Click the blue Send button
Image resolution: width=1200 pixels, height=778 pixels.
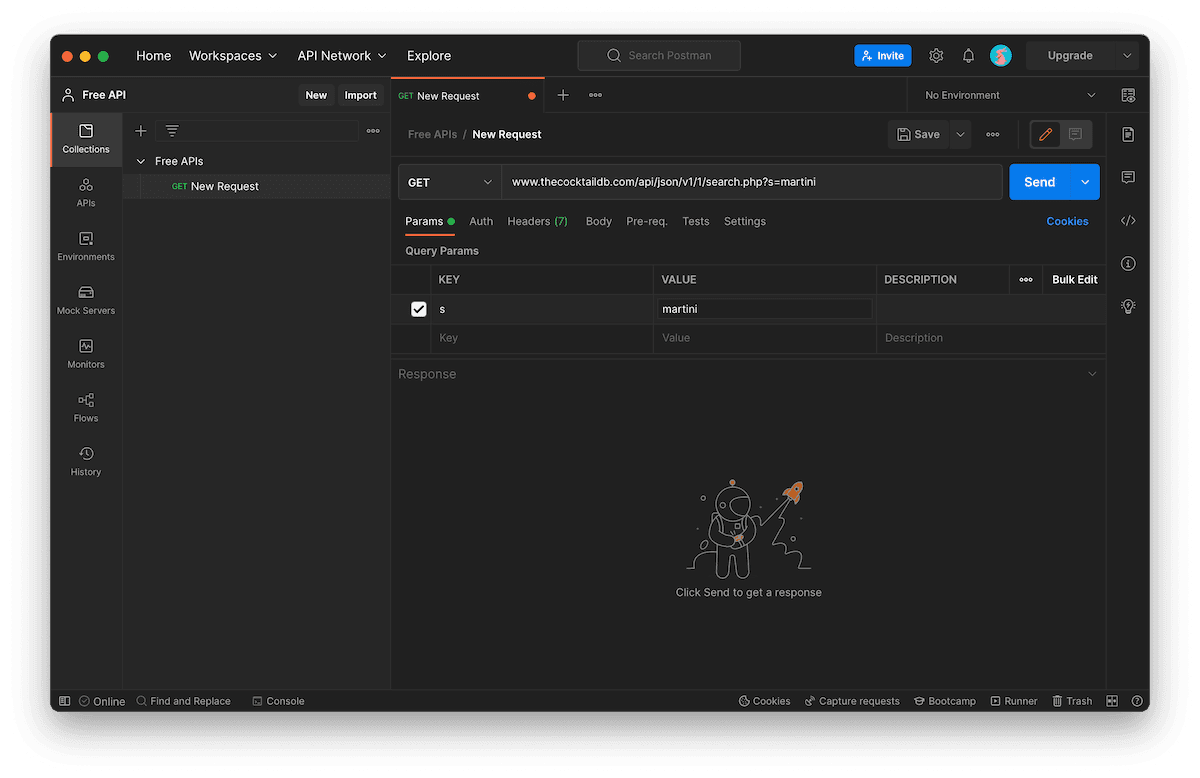pyautogui.click(x=1040, y=182)
